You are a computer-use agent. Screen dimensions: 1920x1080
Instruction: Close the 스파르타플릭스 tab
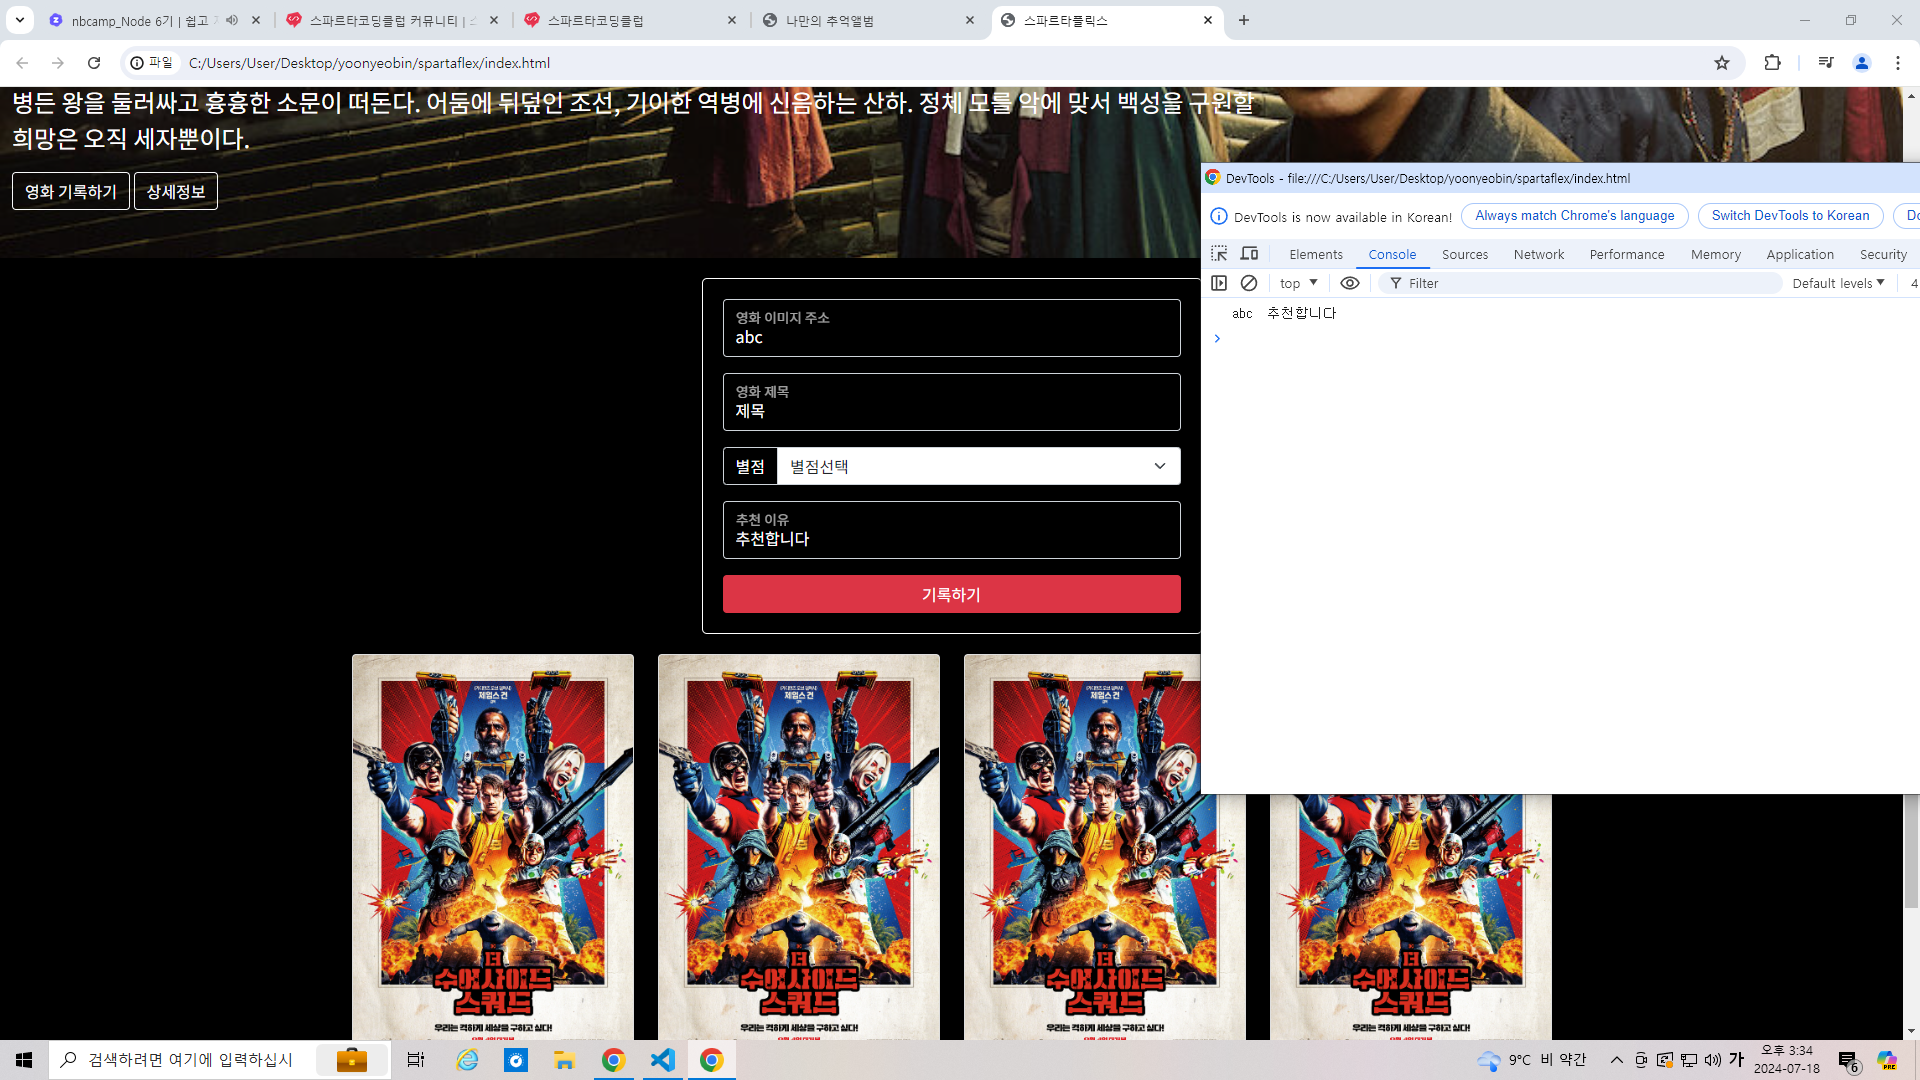click(x=1208, y=20)
